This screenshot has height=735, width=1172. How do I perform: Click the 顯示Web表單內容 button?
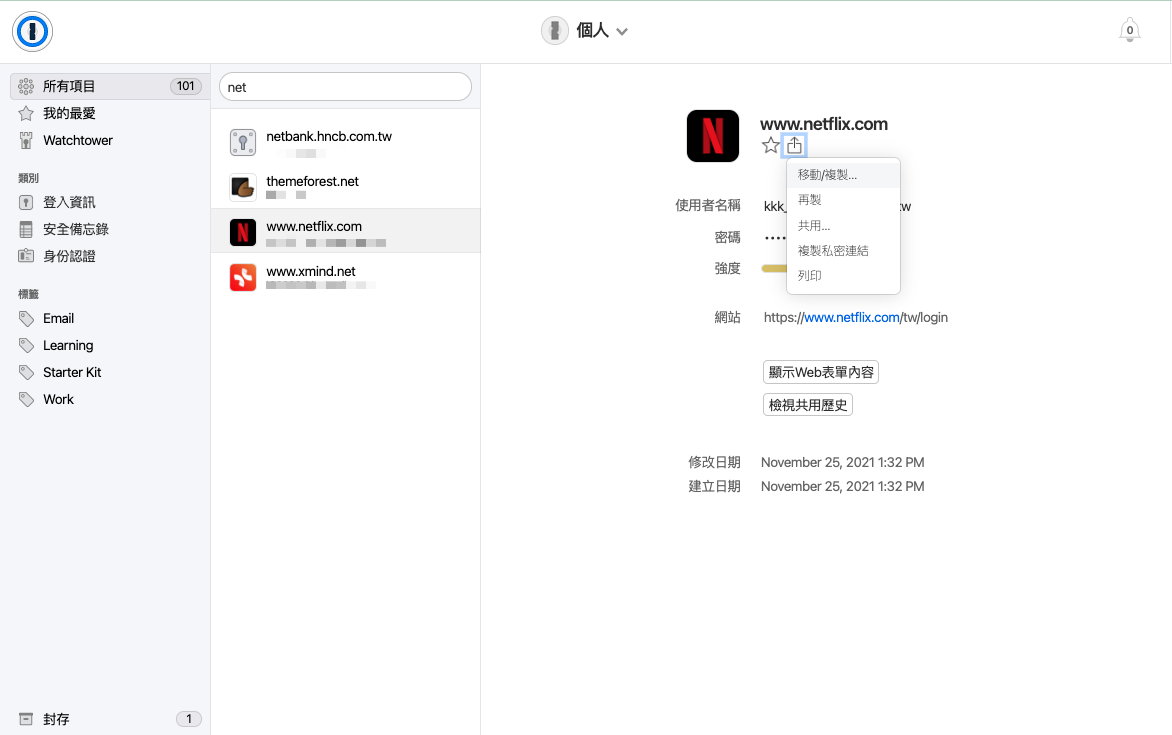[x=821, y=372]
